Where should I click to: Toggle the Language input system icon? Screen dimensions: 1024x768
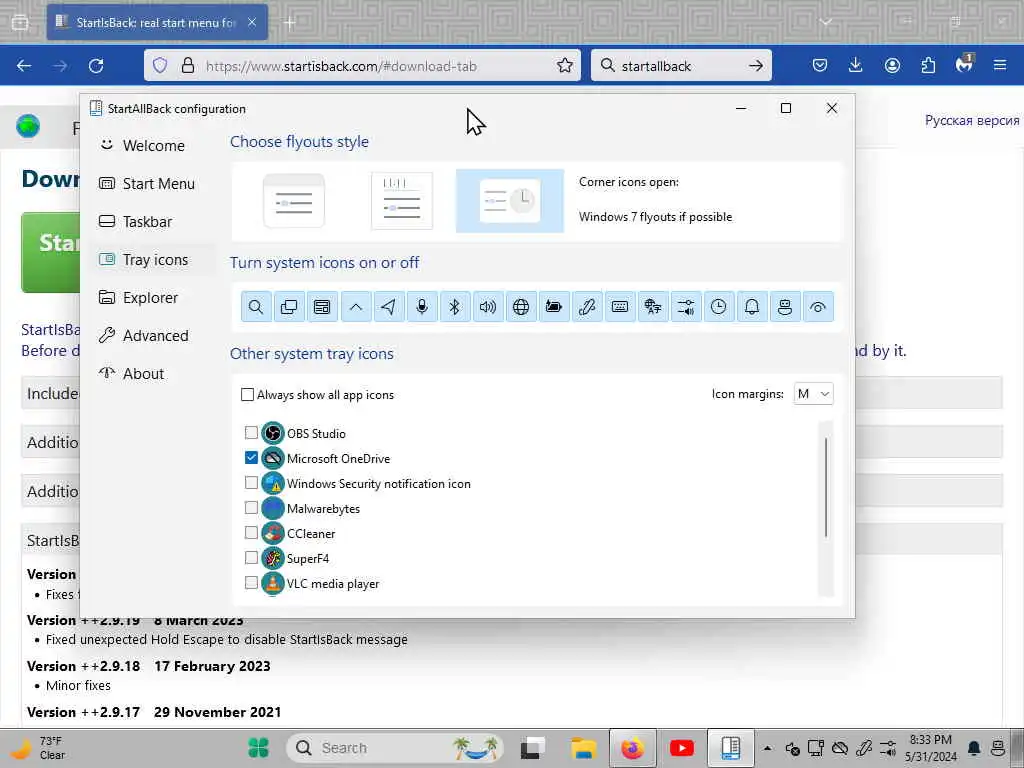[653, 307]
